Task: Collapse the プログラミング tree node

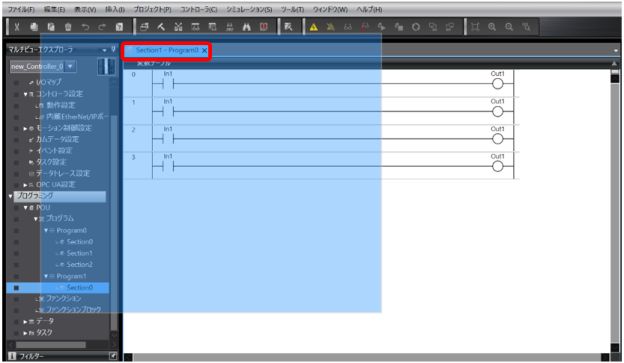Action: click(x=11, y=196)
